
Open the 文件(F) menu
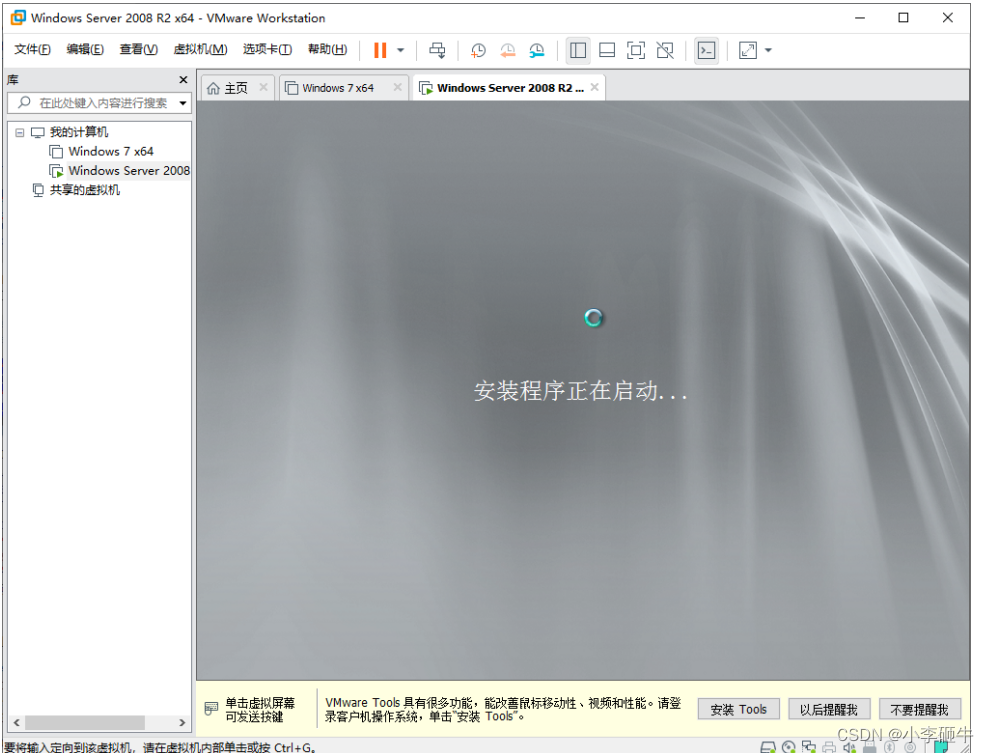click(x=32, y=49)
